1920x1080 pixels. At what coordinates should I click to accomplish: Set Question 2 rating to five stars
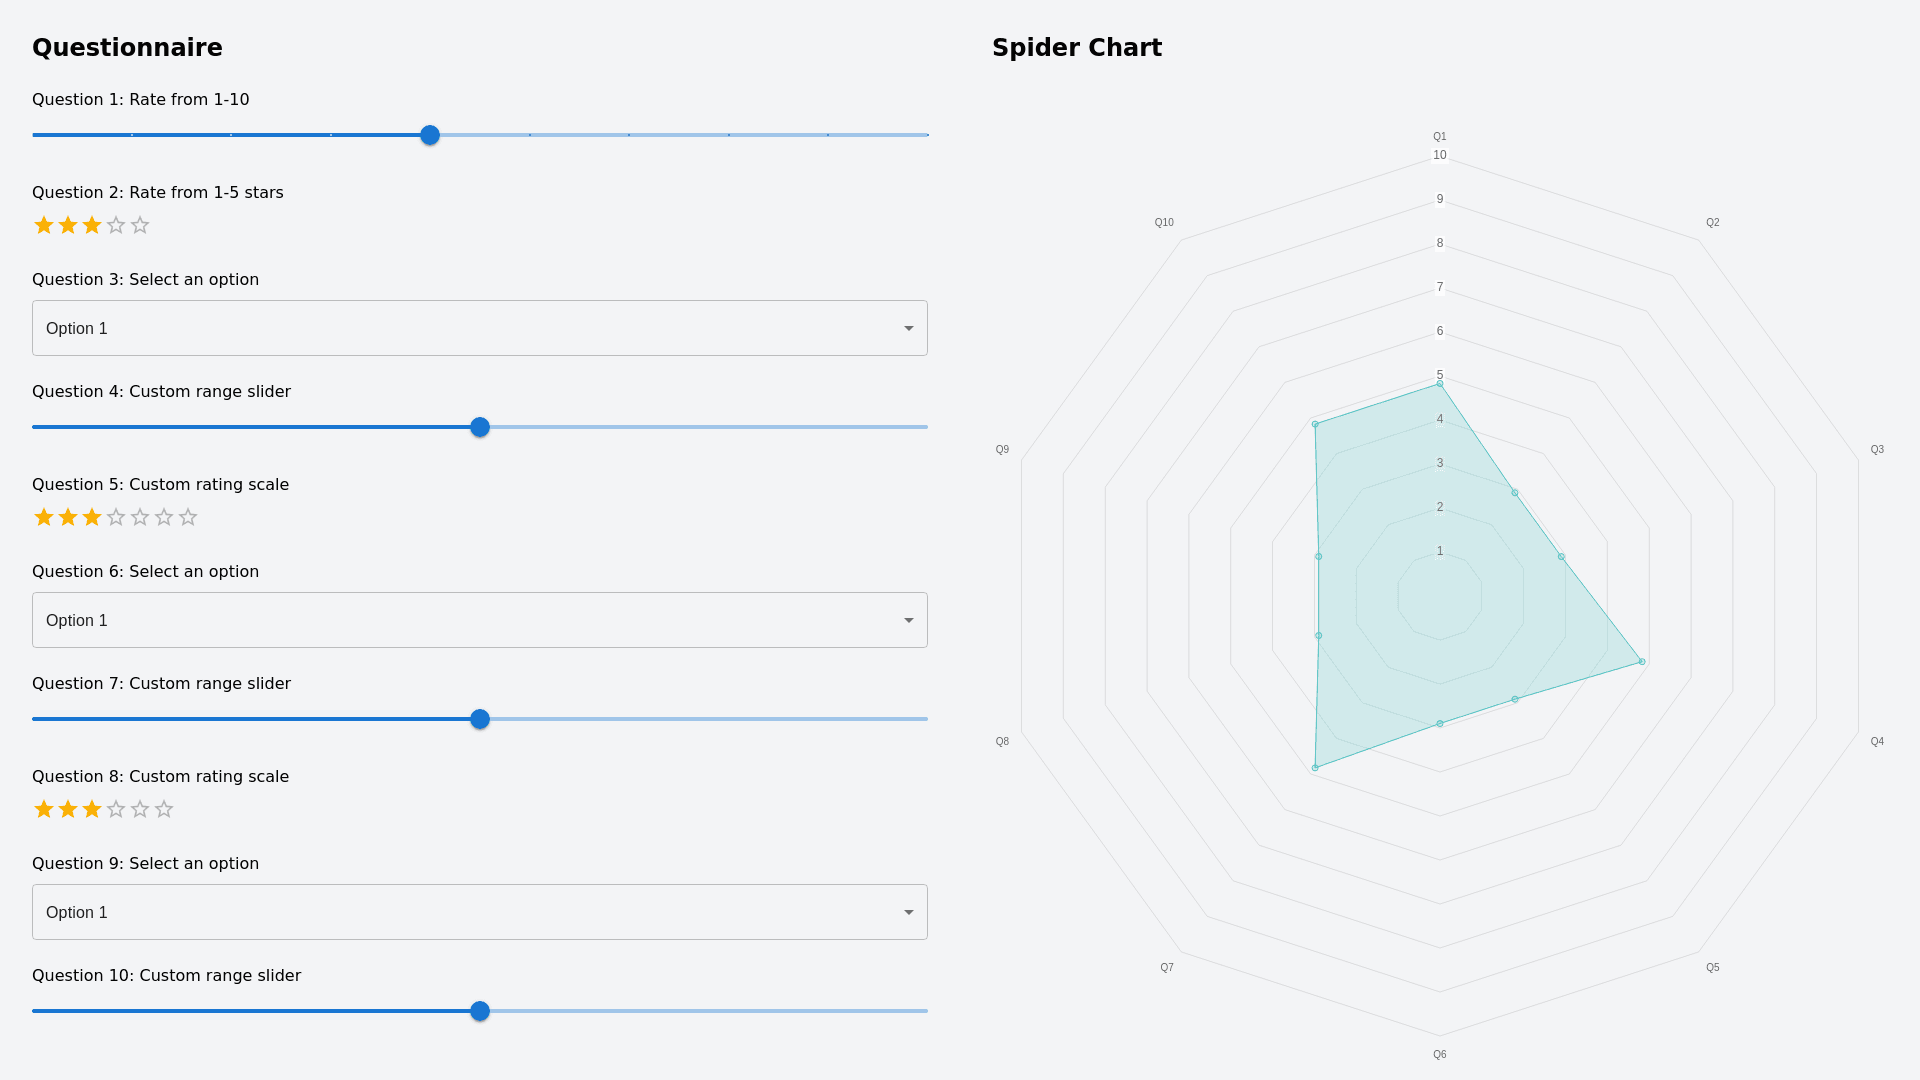click(x=140, y=225)
